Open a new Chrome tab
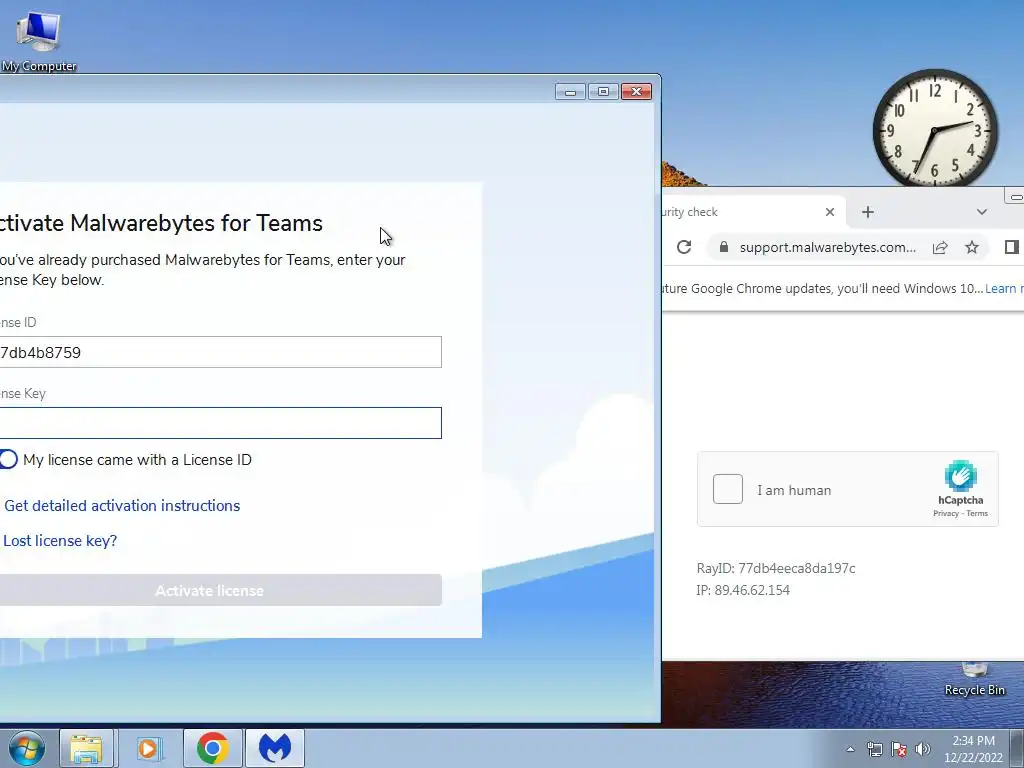The image size is (1024, 768). coord(867,212)
